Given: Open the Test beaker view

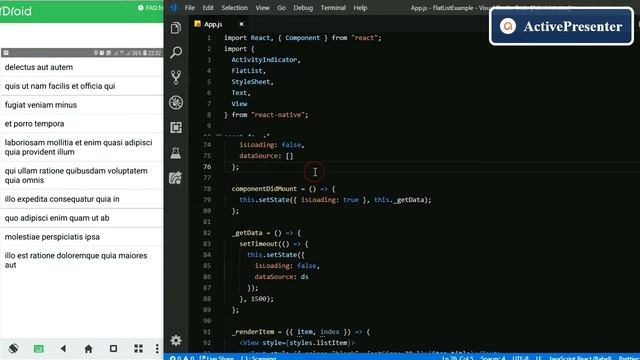Looking at the screenshot, I should pos(176,153).
